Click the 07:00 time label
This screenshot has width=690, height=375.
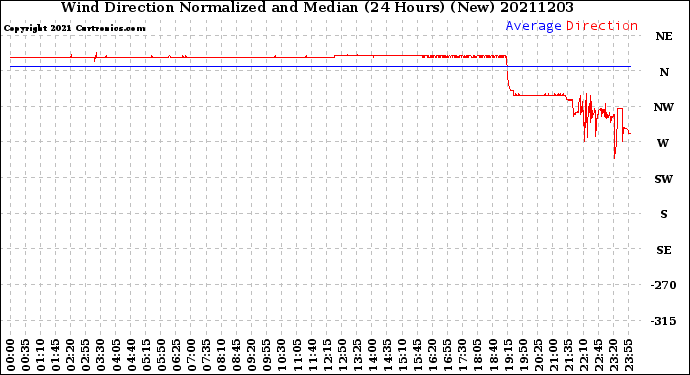point(191,355)
